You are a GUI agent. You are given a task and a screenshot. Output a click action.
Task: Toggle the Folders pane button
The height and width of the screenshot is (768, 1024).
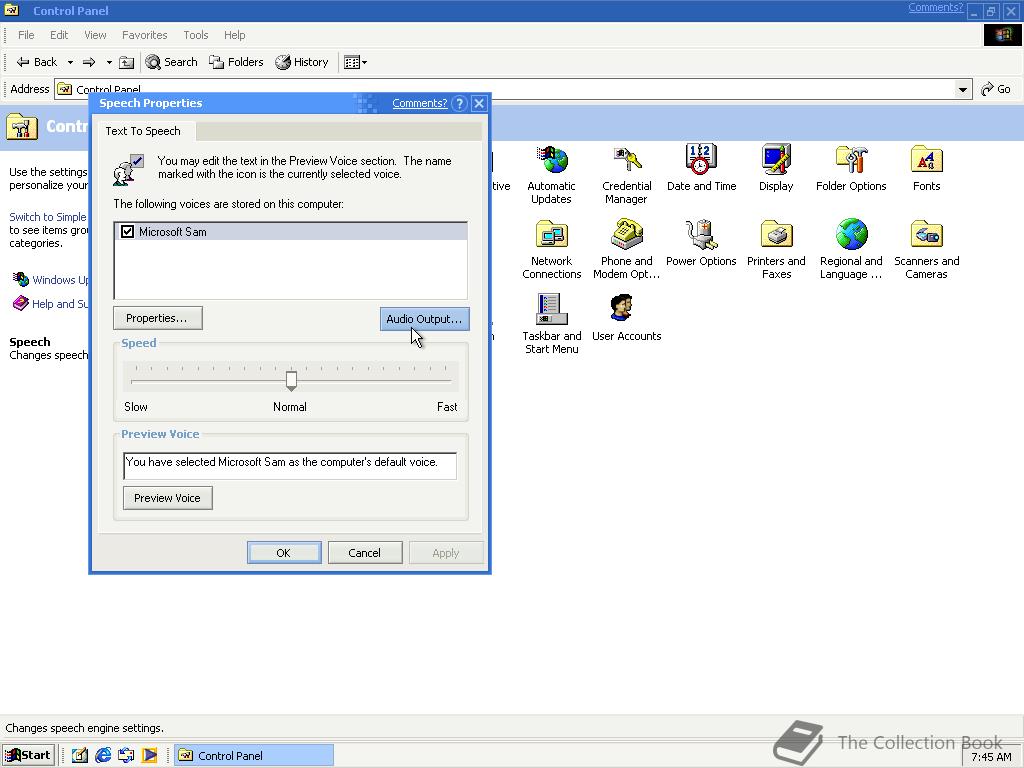coord(236,62)
